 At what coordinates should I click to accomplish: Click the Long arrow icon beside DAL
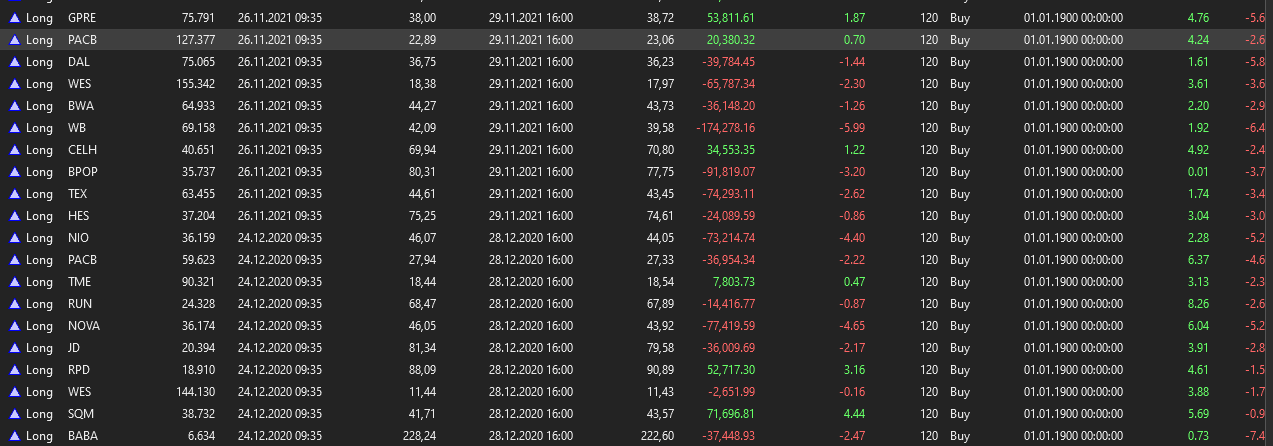pos(15,62)
